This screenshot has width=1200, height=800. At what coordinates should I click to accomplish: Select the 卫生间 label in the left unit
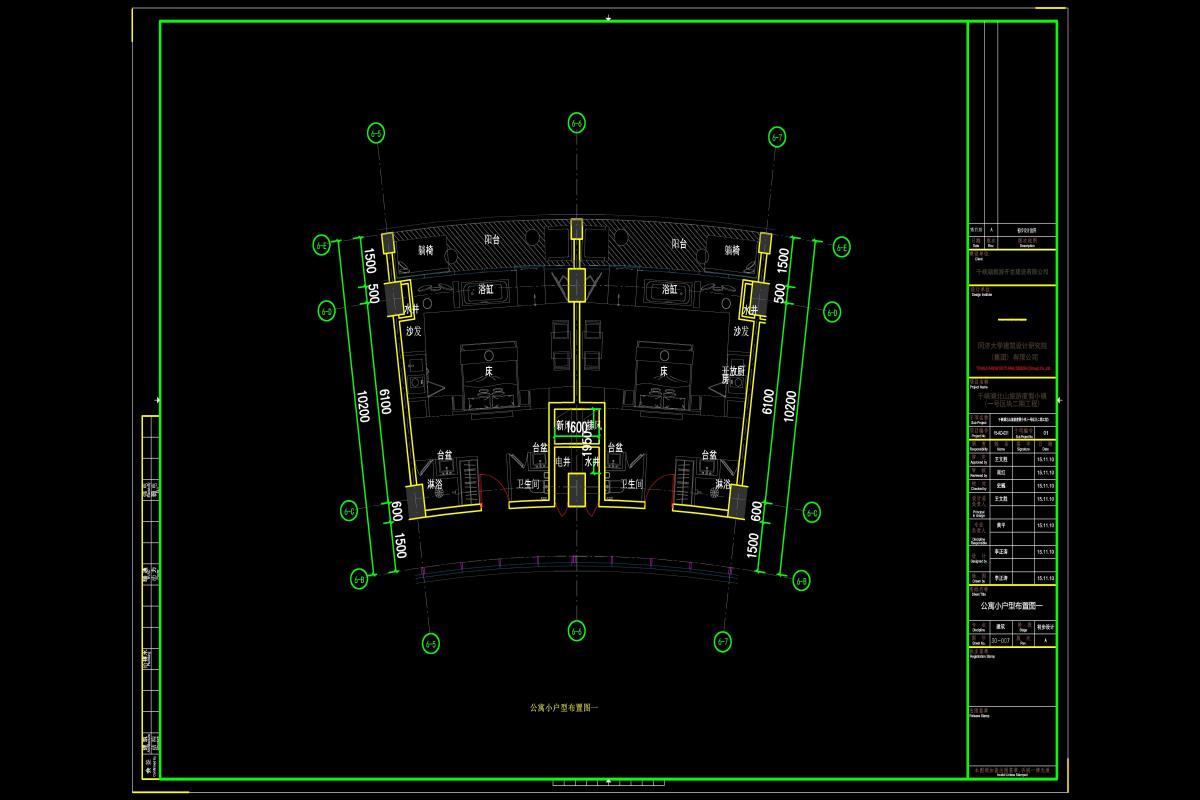[x=528, y=484]
